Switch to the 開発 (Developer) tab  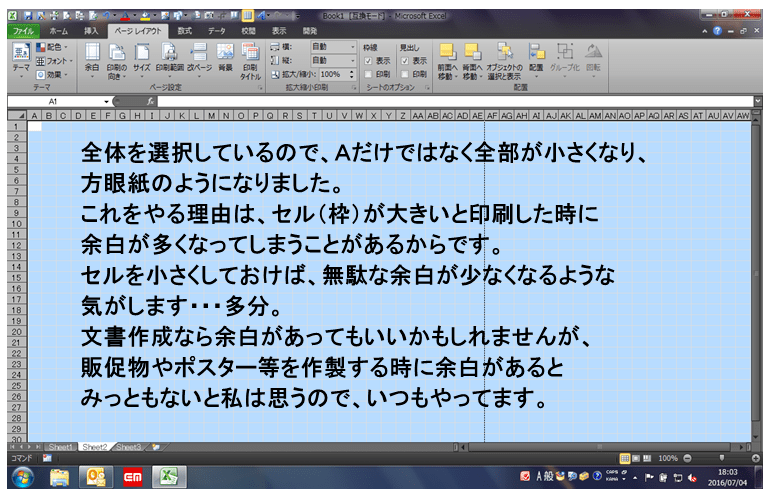[x=310, y=31]
